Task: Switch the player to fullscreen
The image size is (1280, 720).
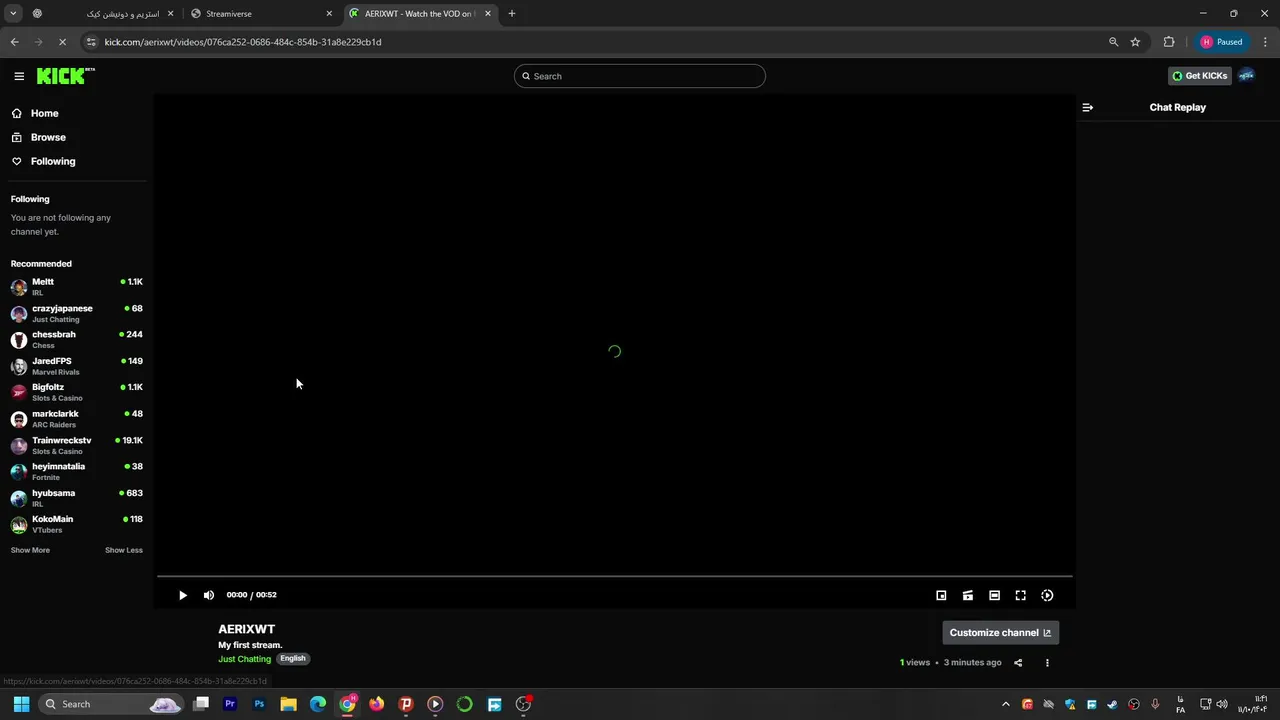Action: [x=1021, y=595]
